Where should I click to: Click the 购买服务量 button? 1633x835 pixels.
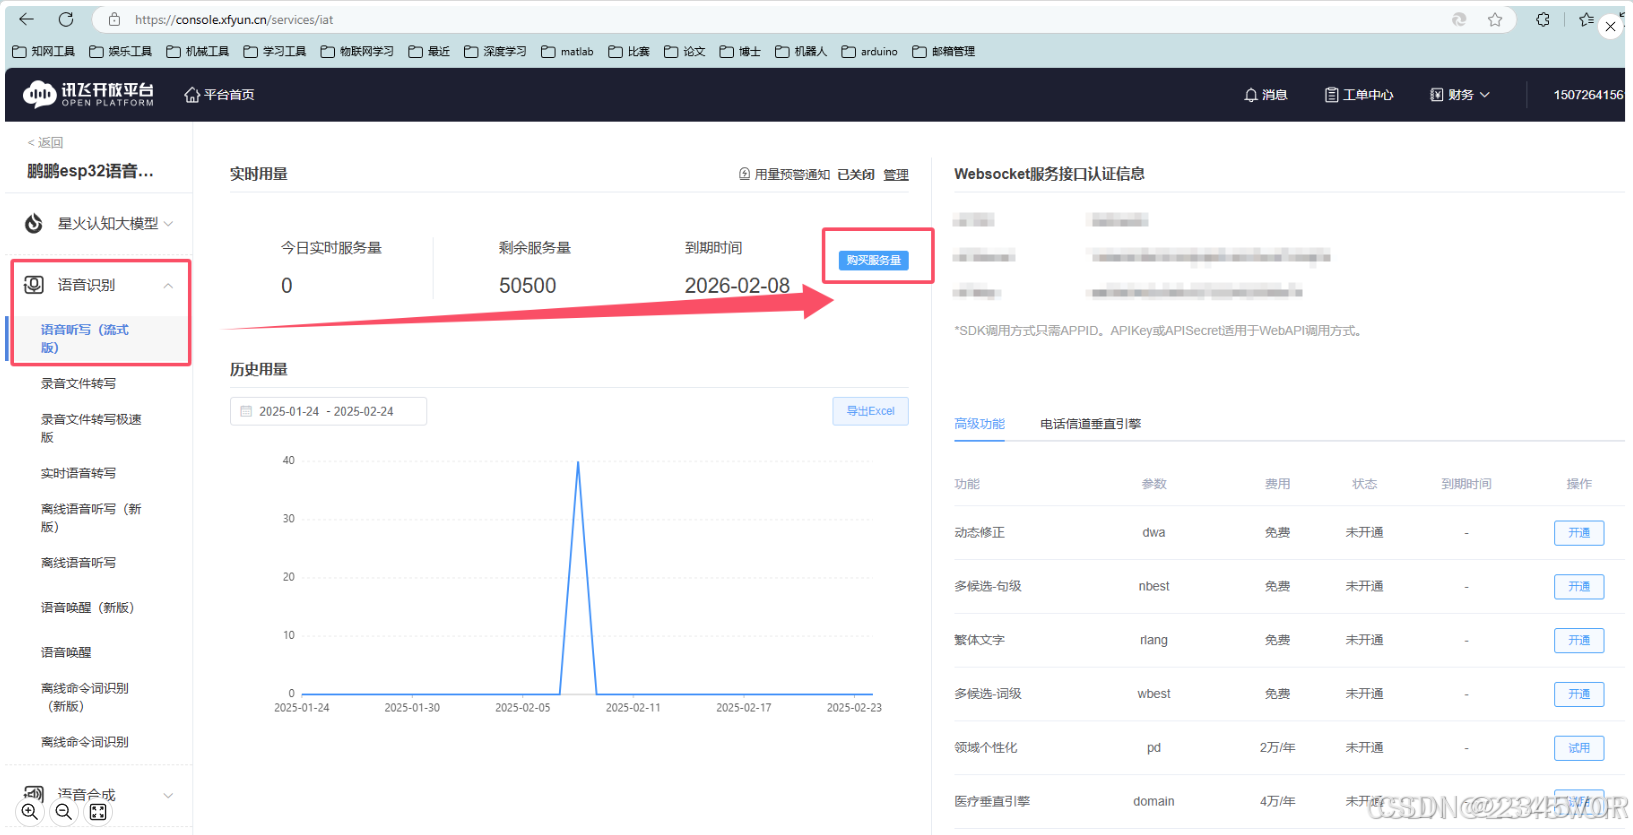coord(873,260)
